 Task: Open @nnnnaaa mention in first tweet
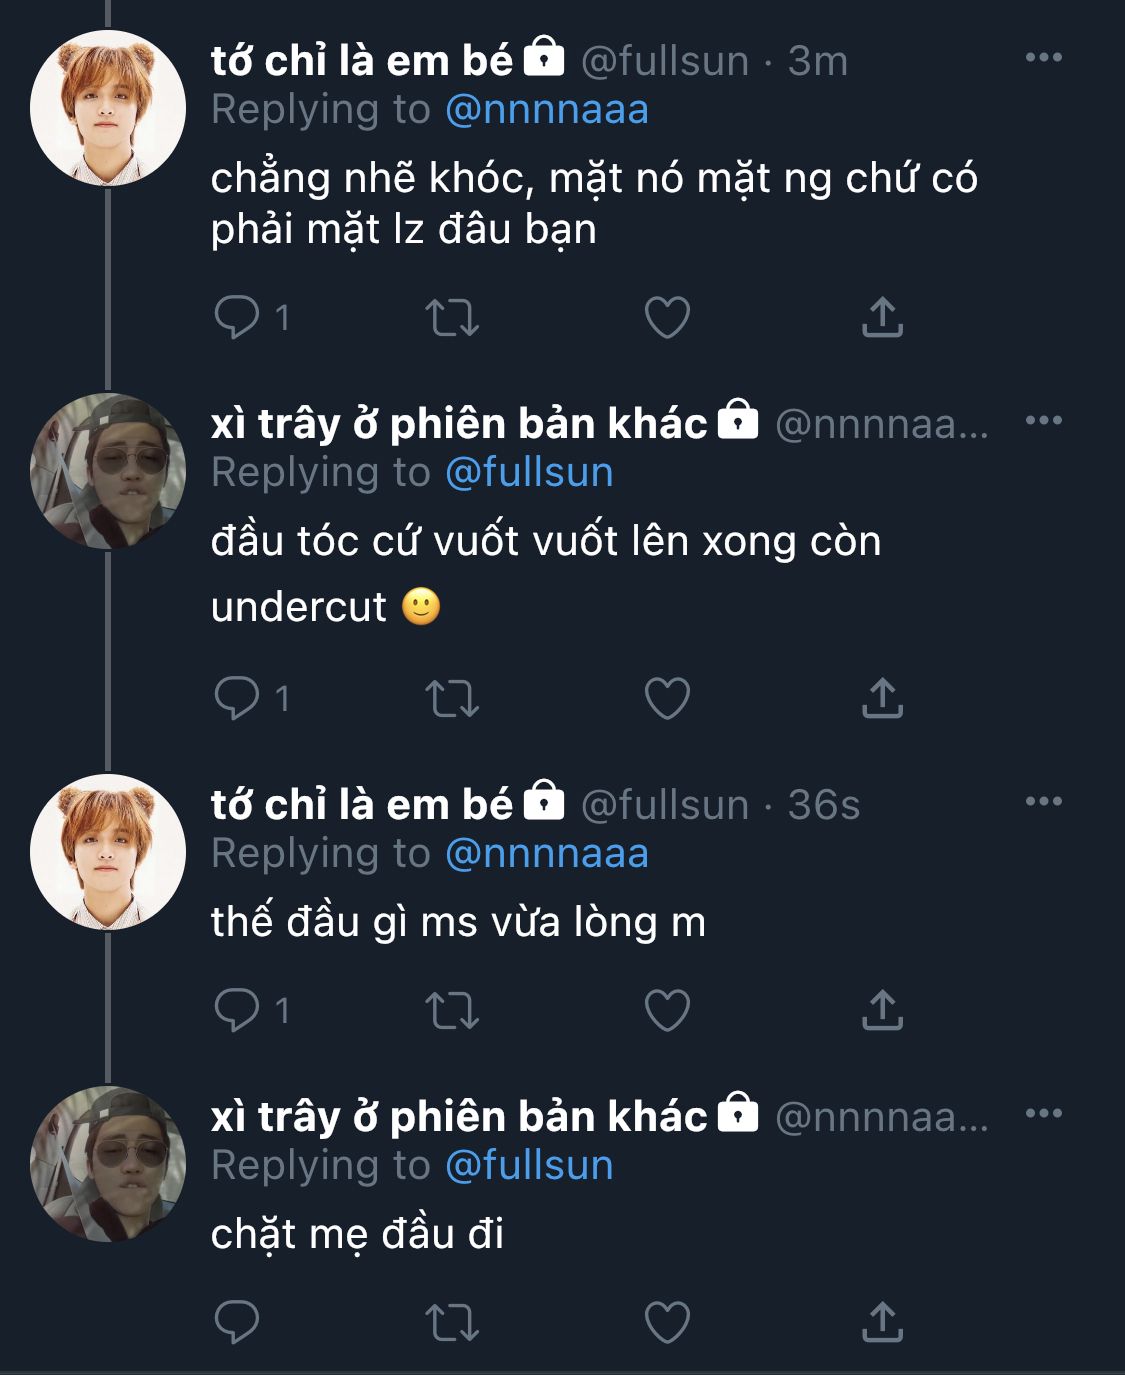point(546,110)
